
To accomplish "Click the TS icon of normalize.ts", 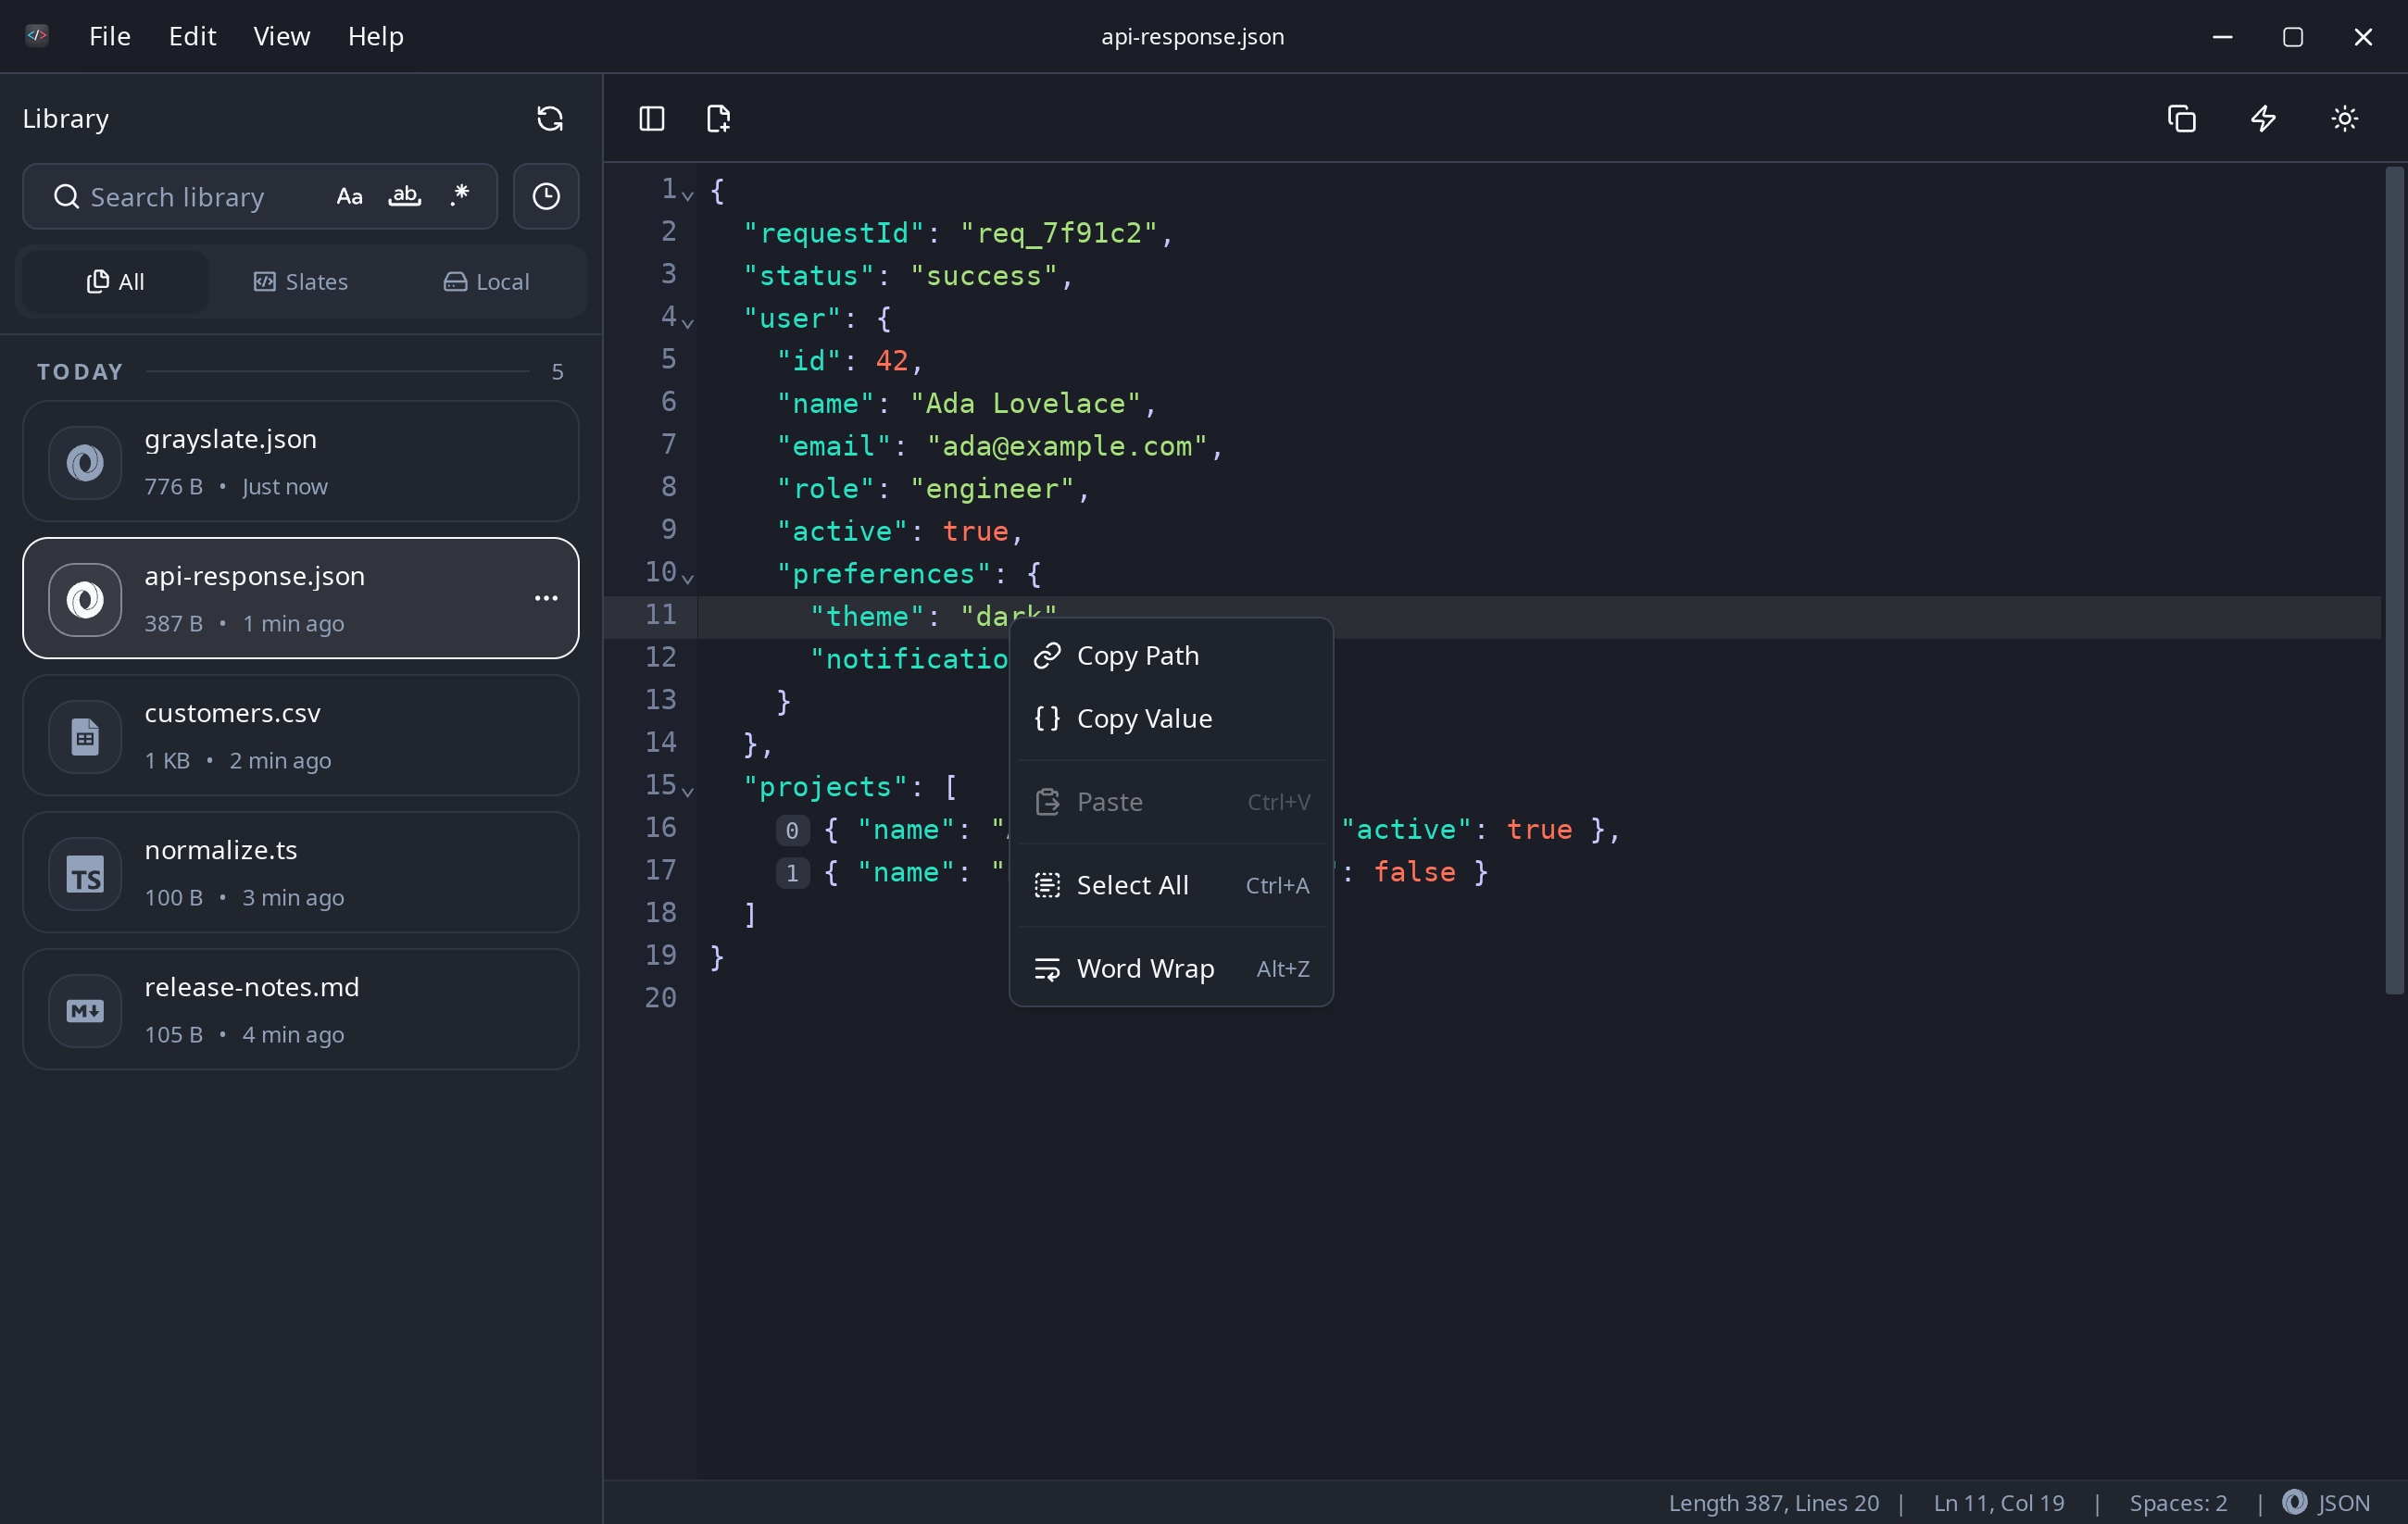I will [85, 874].
